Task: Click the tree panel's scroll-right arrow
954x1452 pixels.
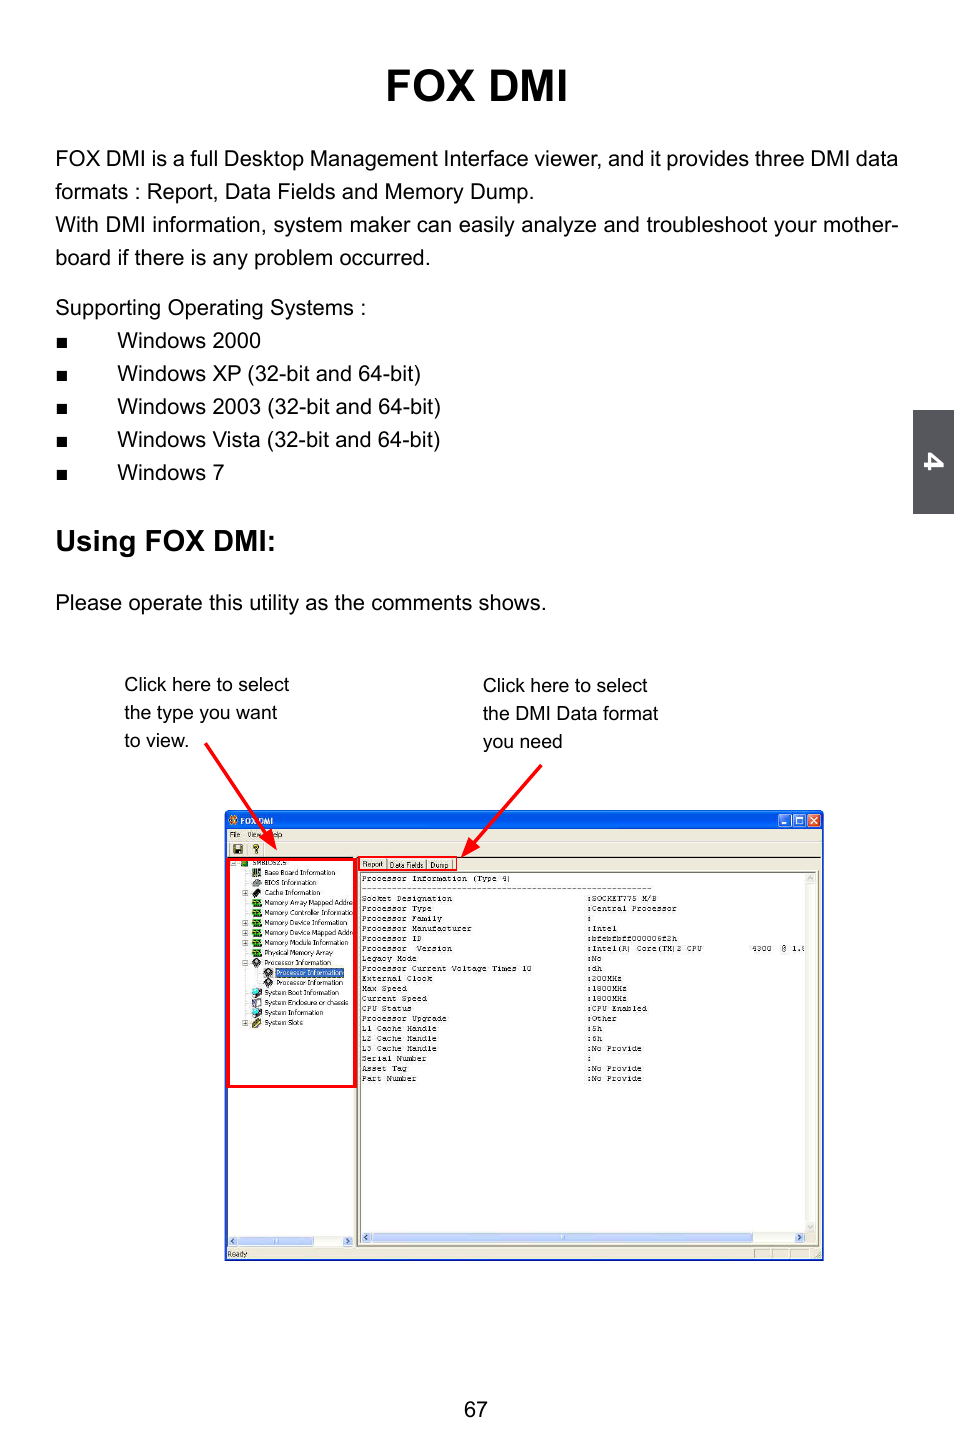Action: pyautogui.click(x=347, y=1241)
